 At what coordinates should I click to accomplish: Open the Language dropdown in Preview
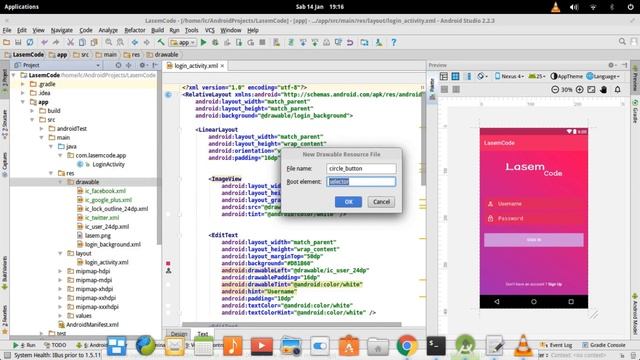tap(603, 76)
